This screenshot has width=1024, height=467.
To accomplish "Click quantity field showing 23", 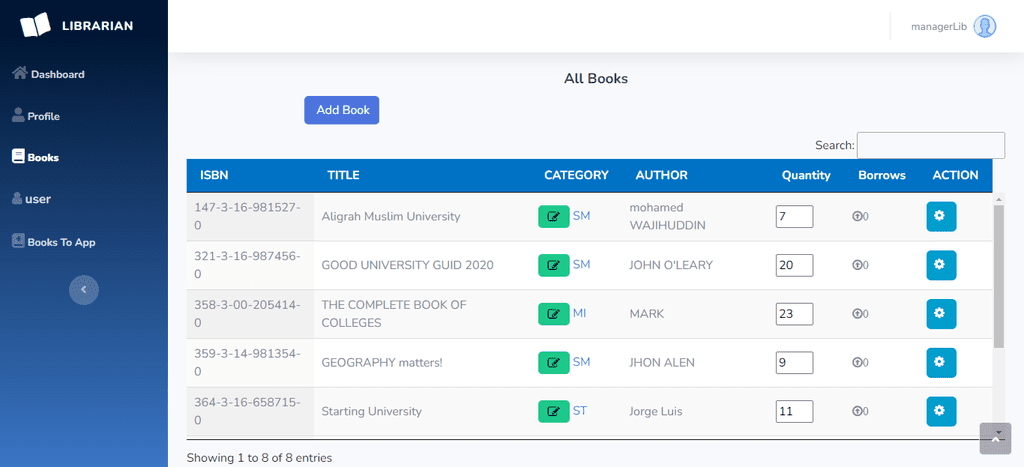I will pos(794,314).
